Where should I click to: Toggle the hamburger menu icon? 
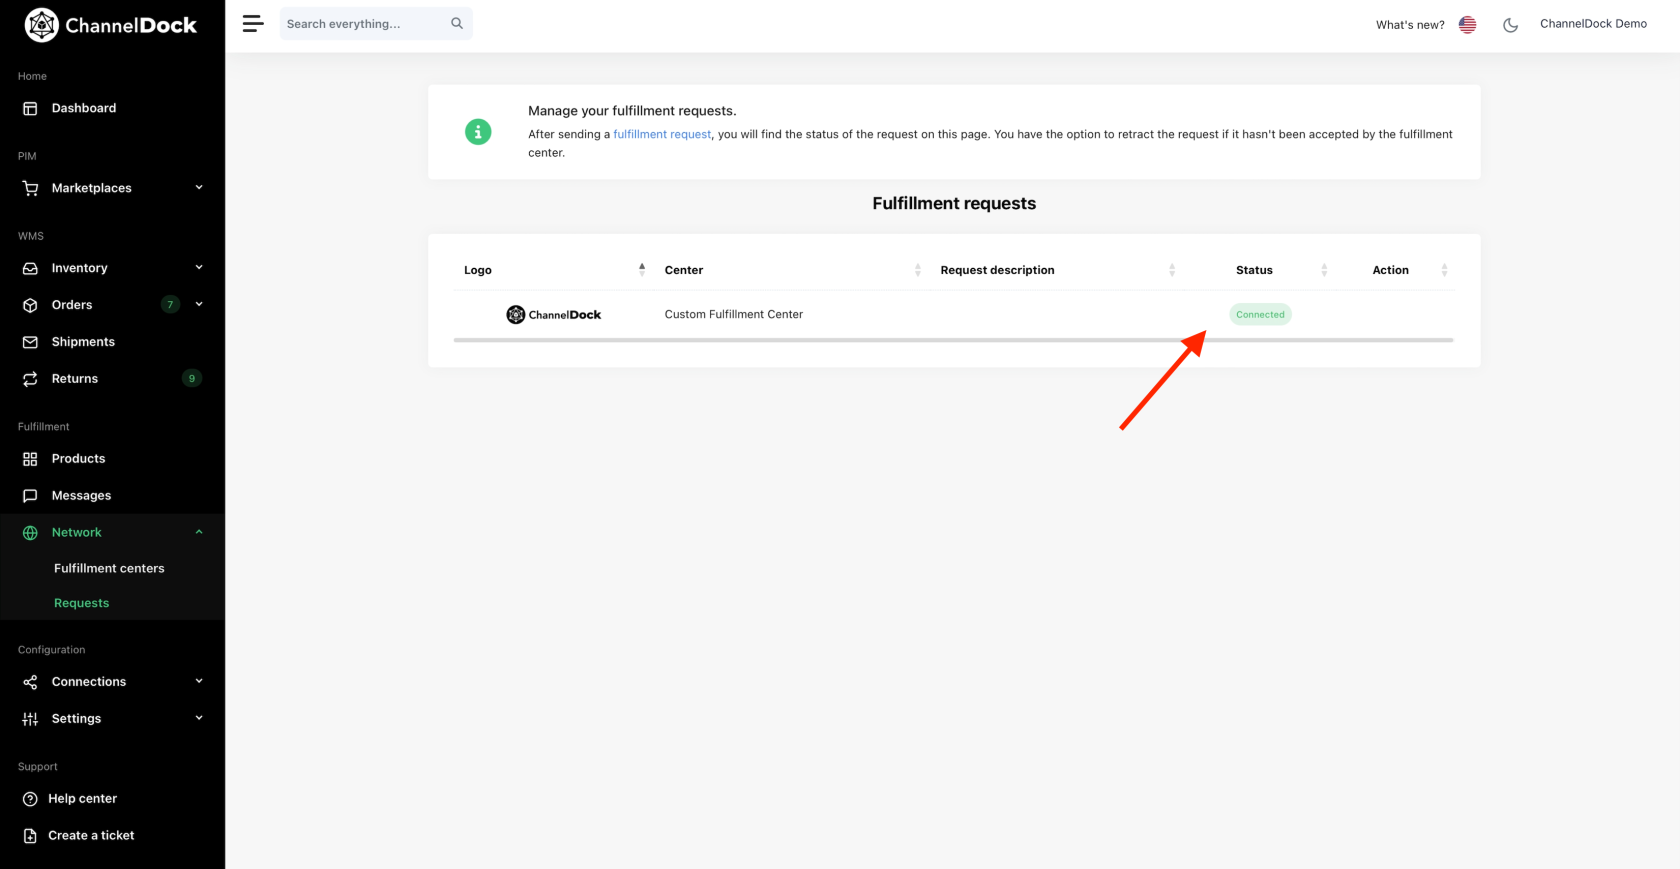(x=253, y=23)
